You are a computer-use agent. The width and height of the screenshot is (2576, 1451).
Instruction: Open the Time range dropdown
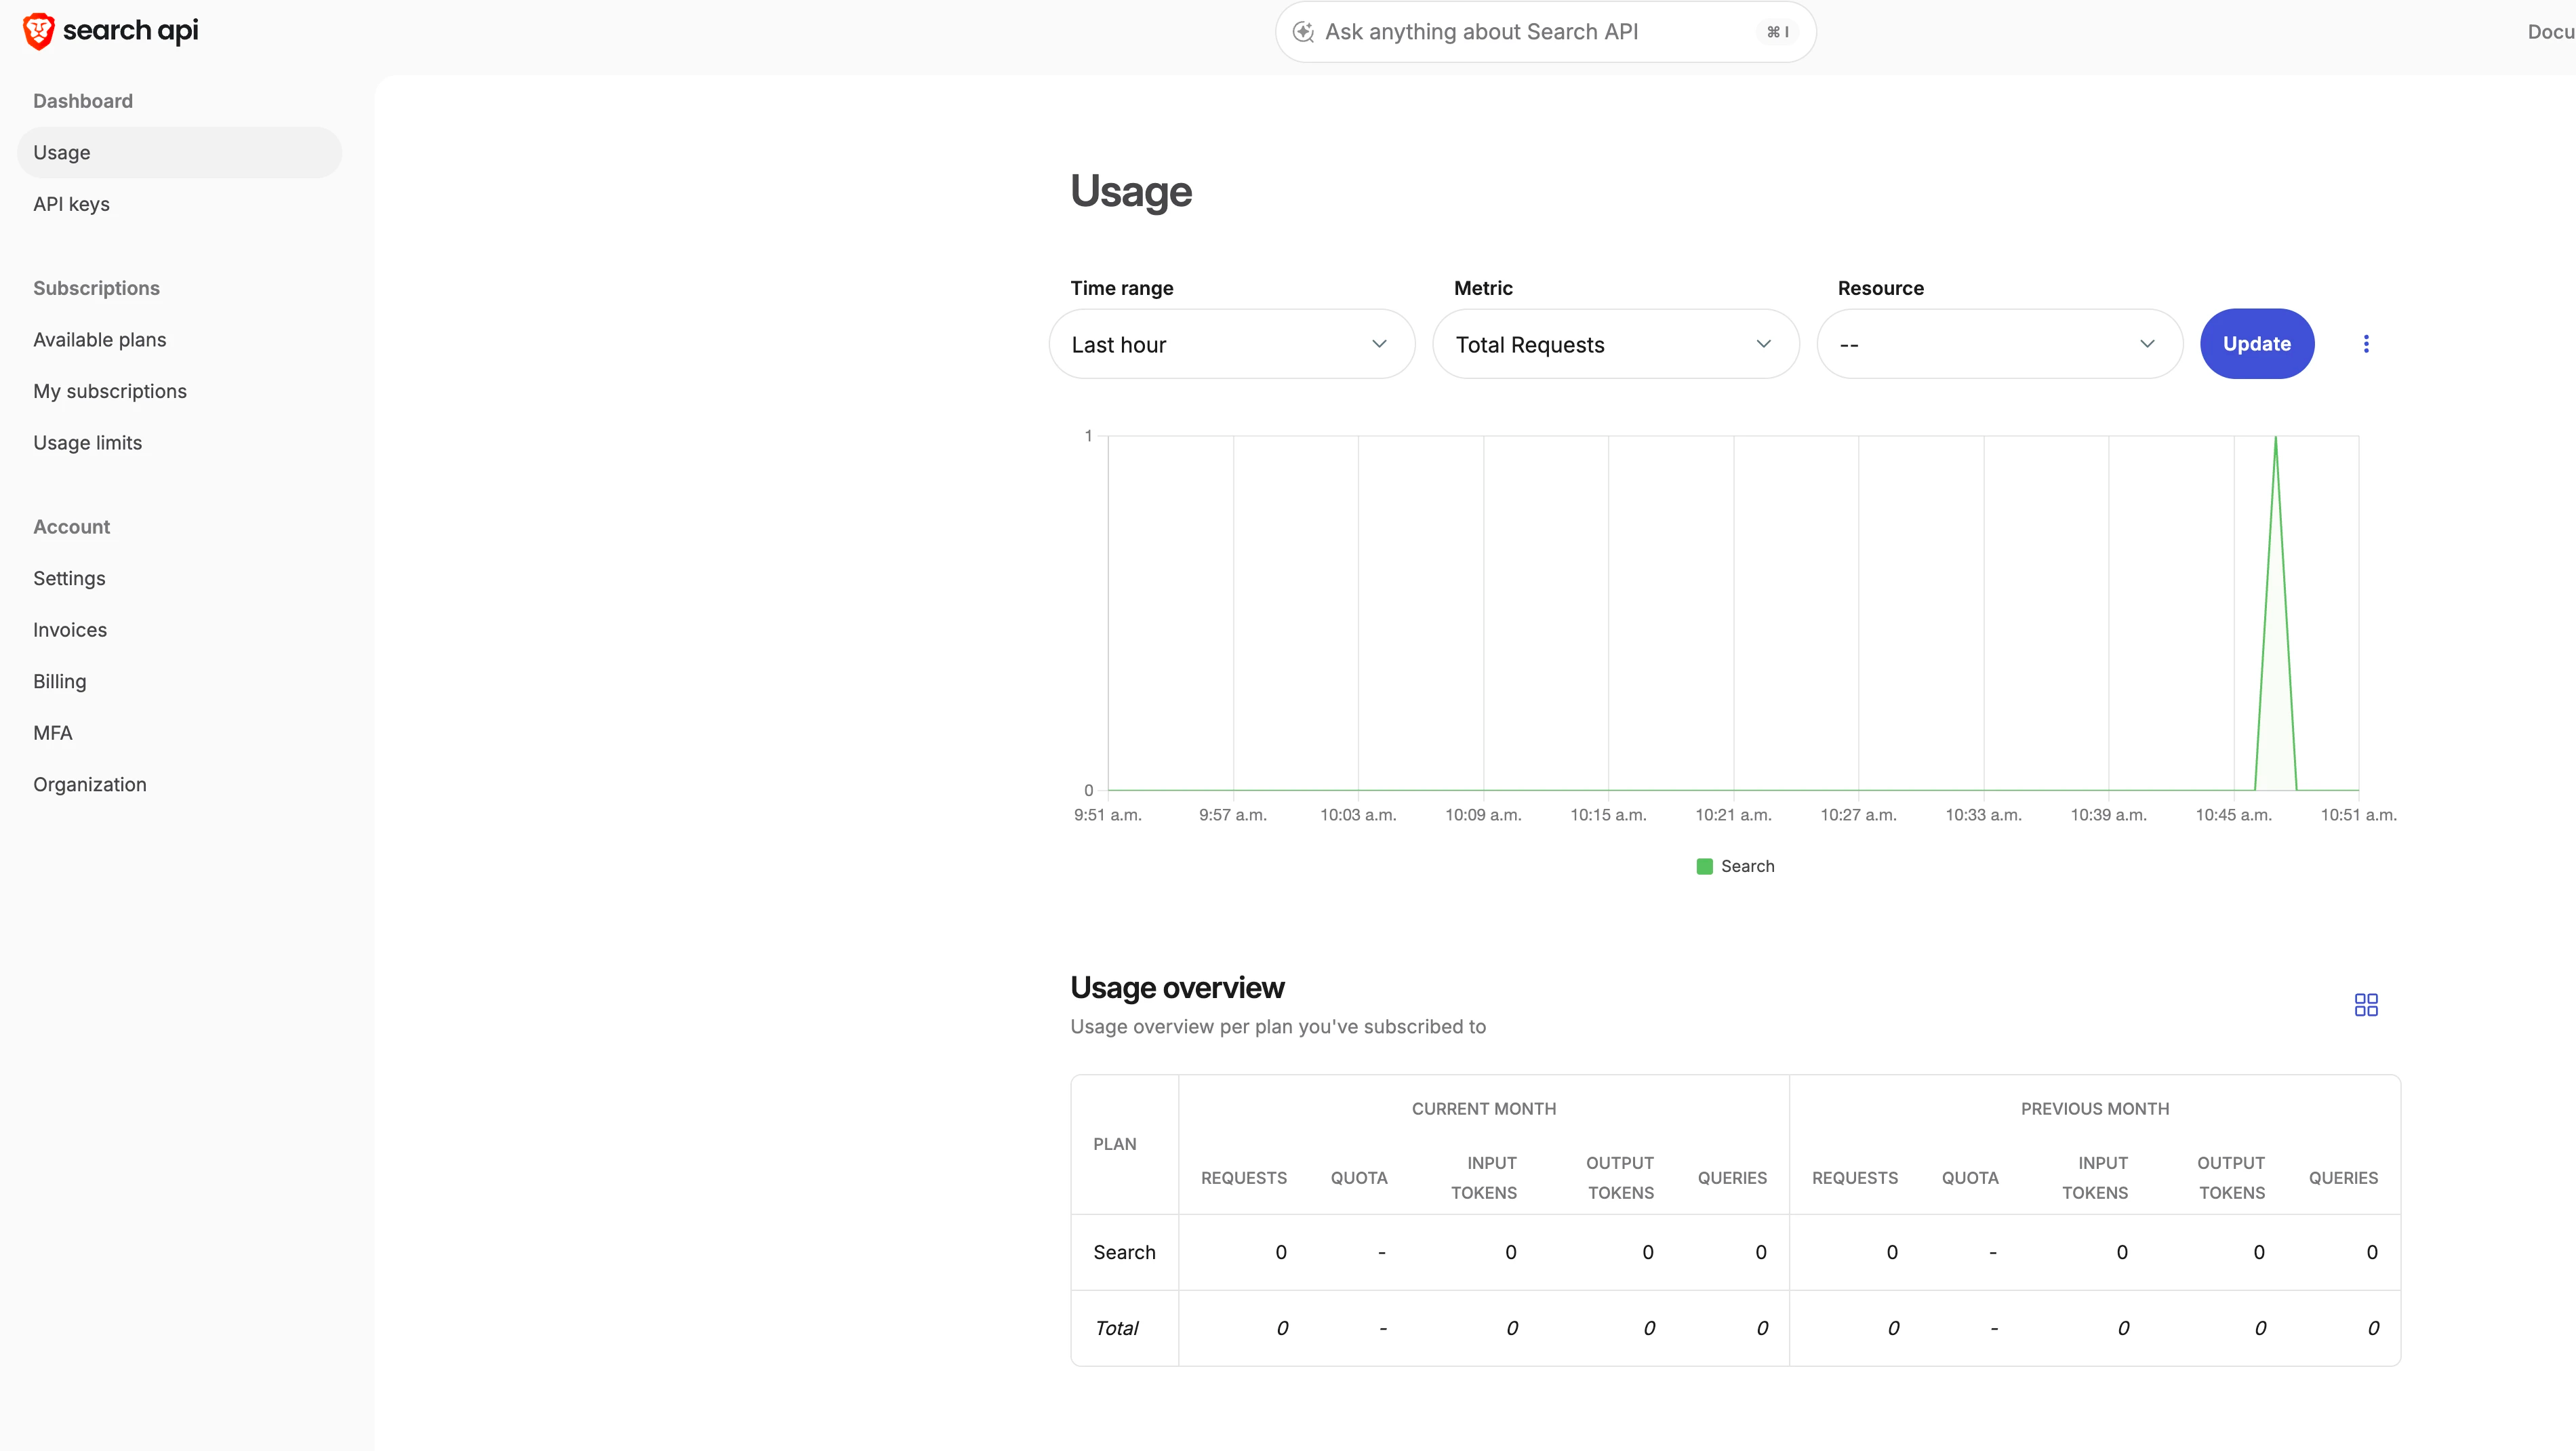(1231, 344)
